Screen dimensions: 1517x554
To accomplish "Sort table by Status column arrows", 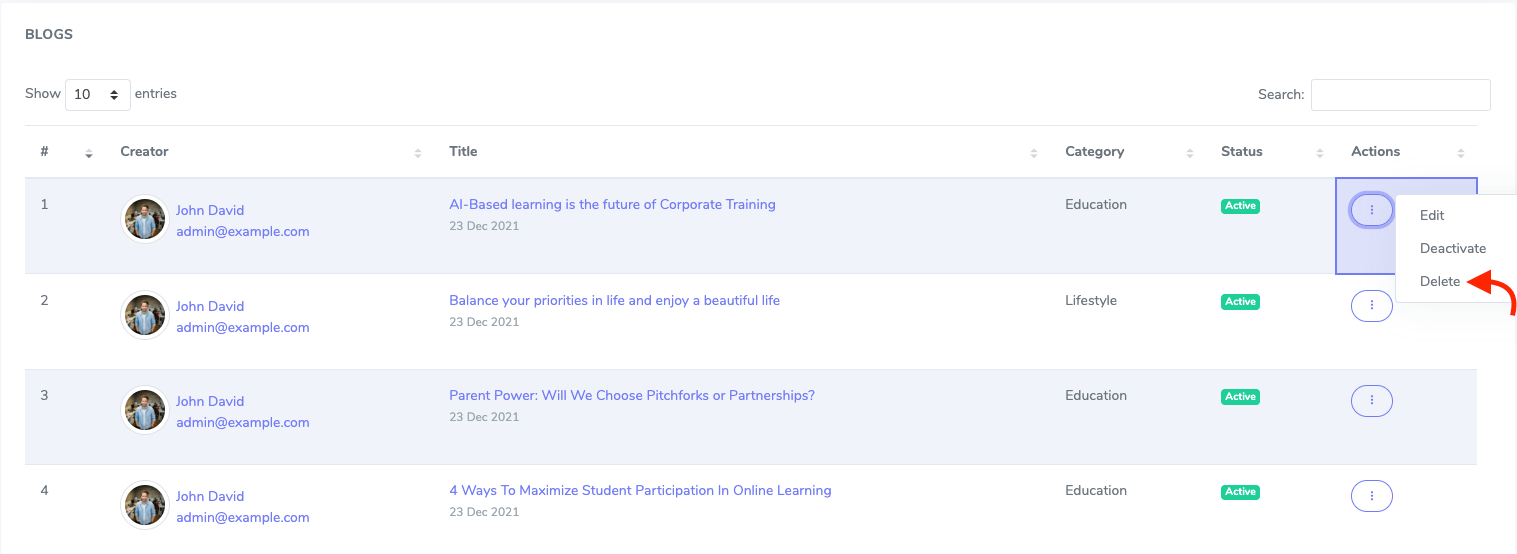I will pyautogui.click(x=1319, y=153).
